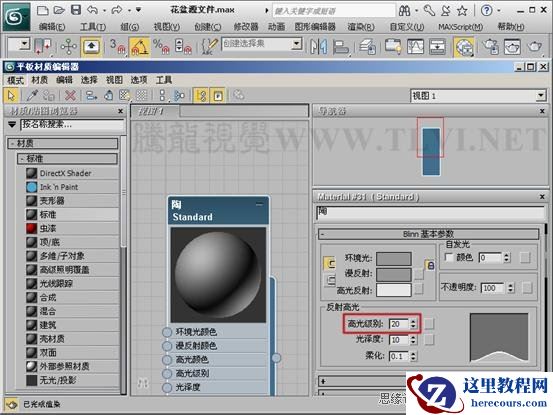Viewport: 553px width, 415px height.
Task: Click the favorites star icon in title bar
Action: coord(462,11)
